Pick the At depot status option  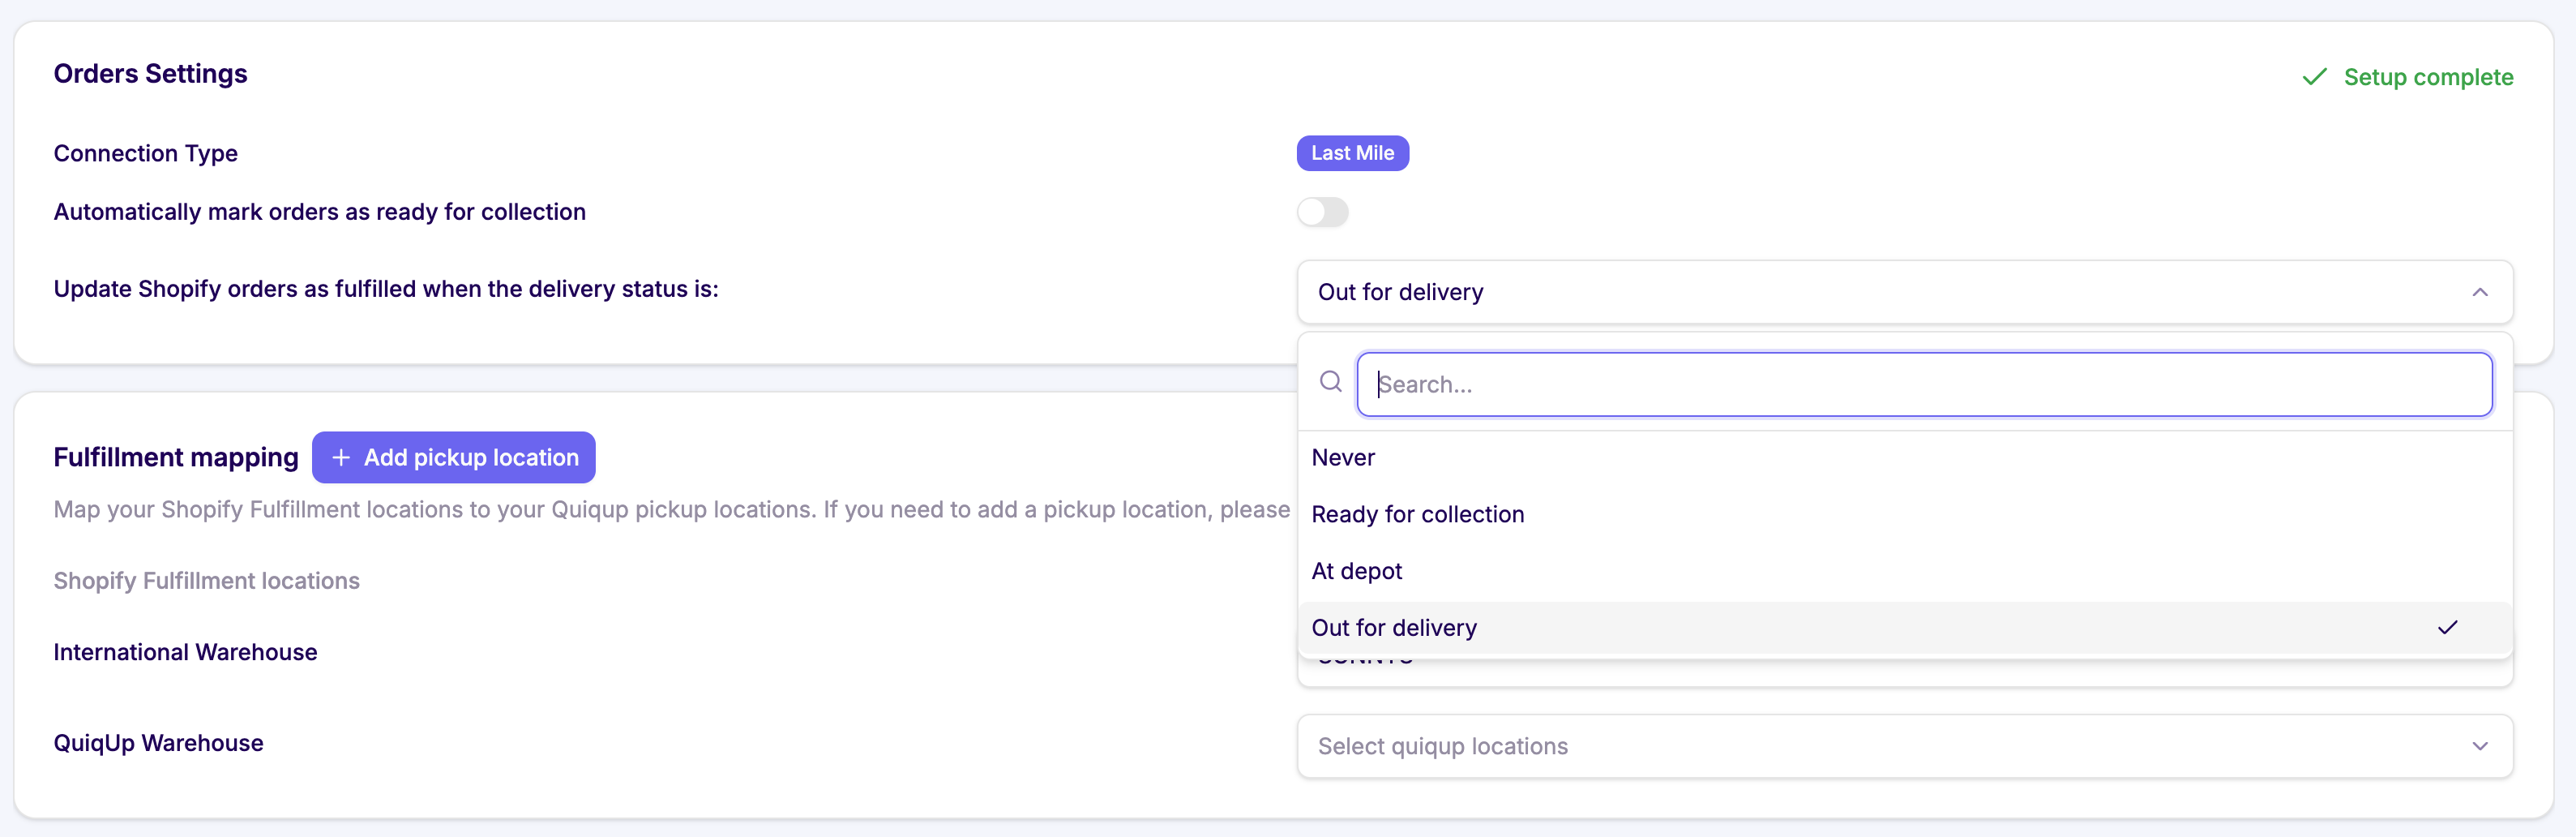1356,571
